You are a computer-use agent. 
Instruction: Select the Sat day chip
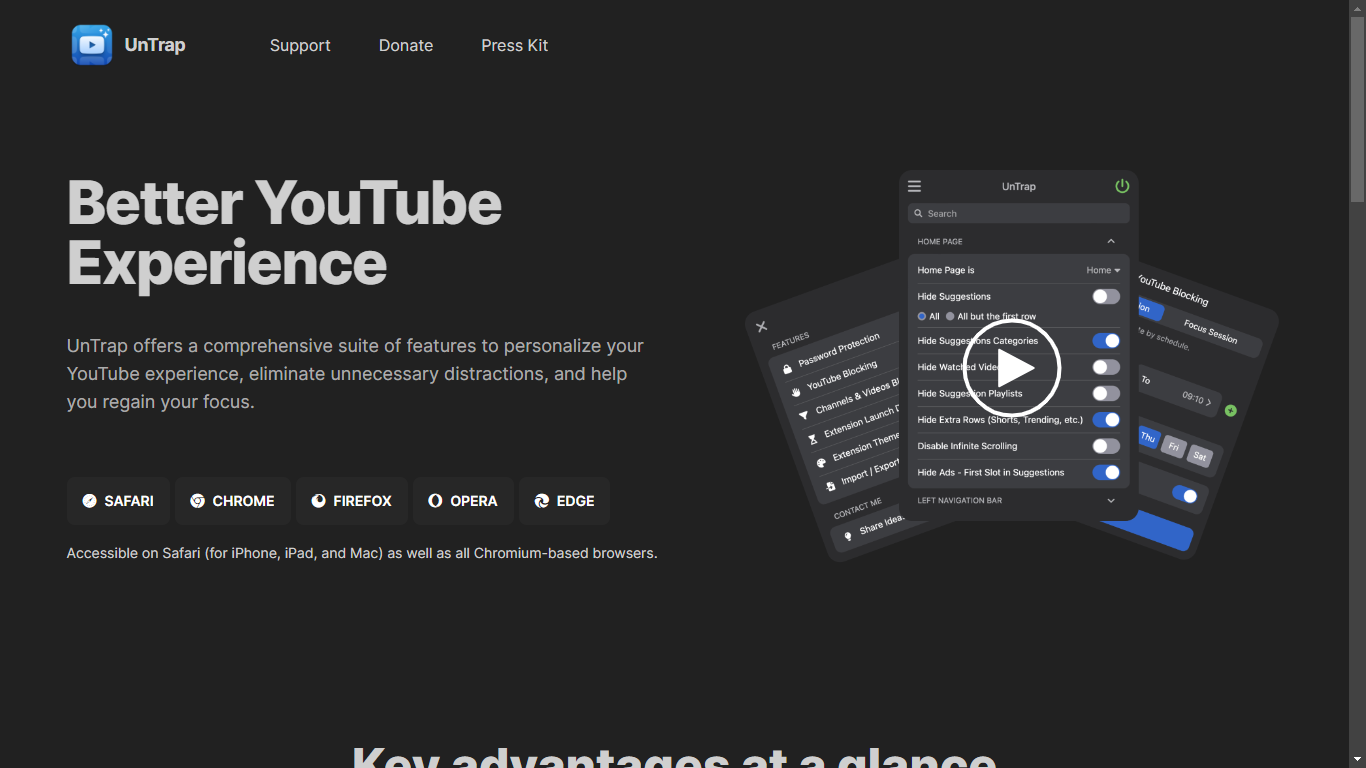click(x=1200, y=456)
